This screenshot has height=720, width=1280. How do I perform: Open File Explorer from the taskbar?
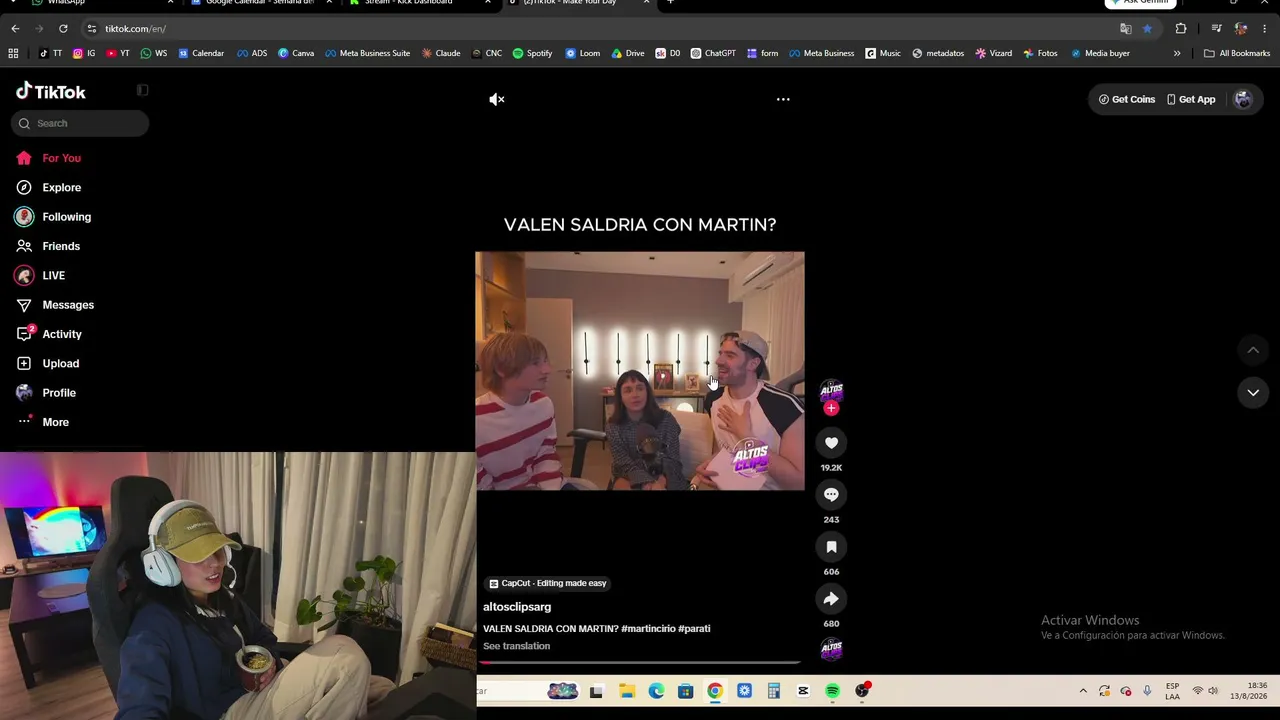[x=627, y=691]
